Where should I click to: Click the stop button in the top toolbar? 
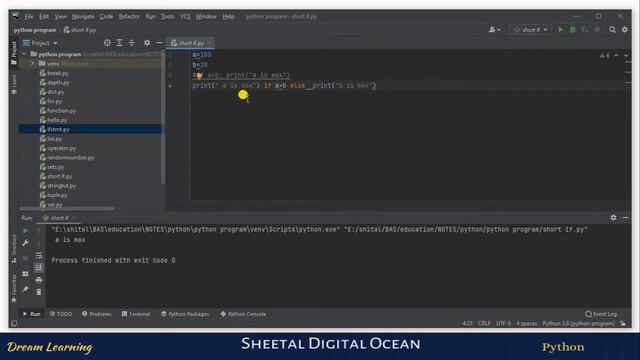tap(597, 30)
